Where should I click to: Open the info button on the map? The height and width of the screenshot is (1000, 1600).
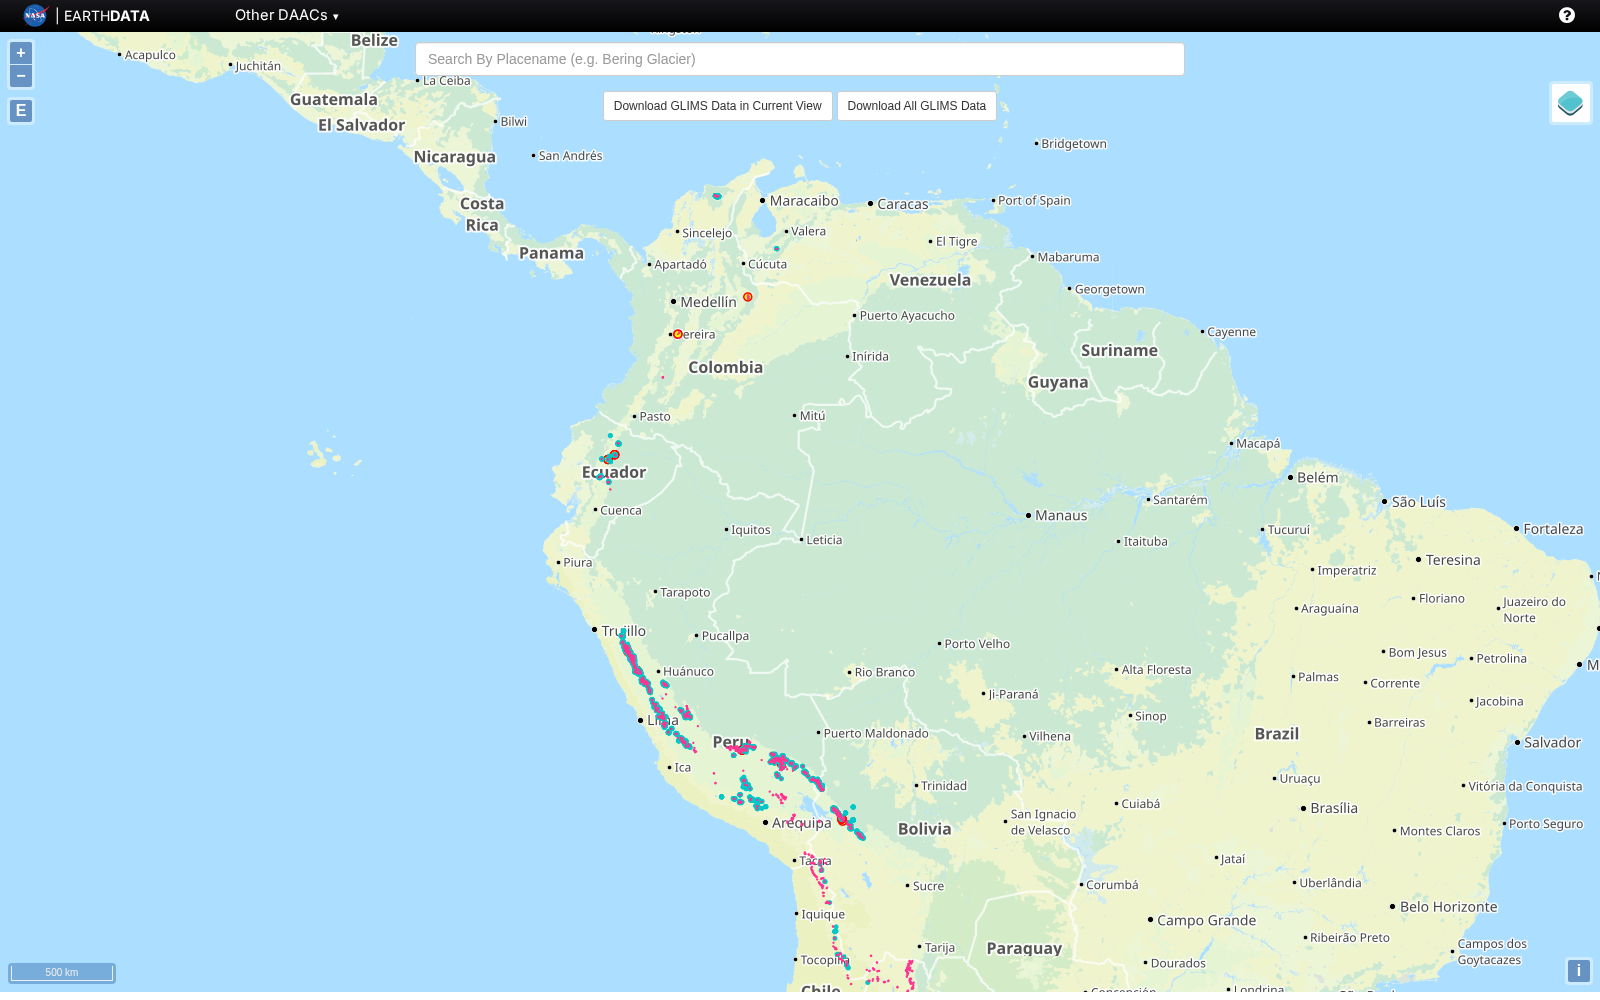[x=1578, y=970]
